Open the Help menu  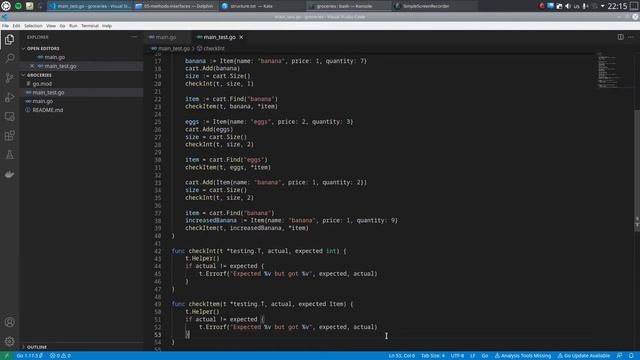click(x=107, y=26)
